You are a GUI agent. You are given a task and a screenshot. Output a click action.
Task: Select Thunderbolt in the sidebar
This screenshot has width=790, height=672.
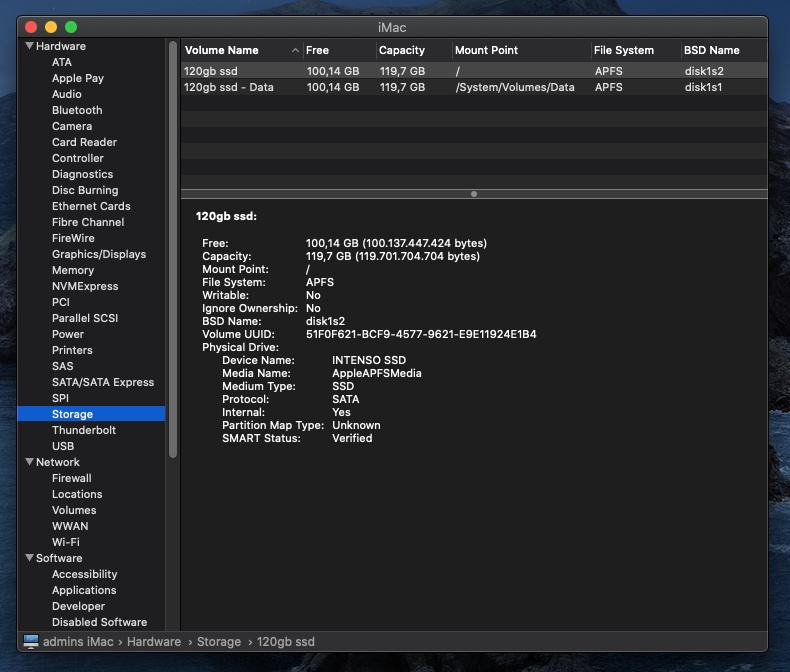(84, 430)
